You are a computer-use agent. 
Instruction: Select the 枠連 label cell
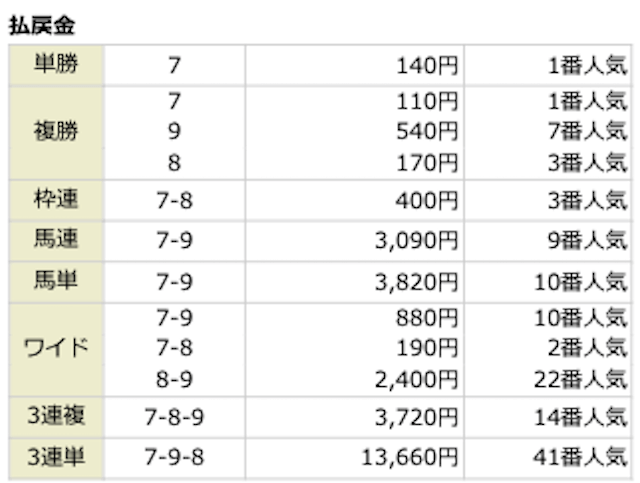click(x=54, y=199)
